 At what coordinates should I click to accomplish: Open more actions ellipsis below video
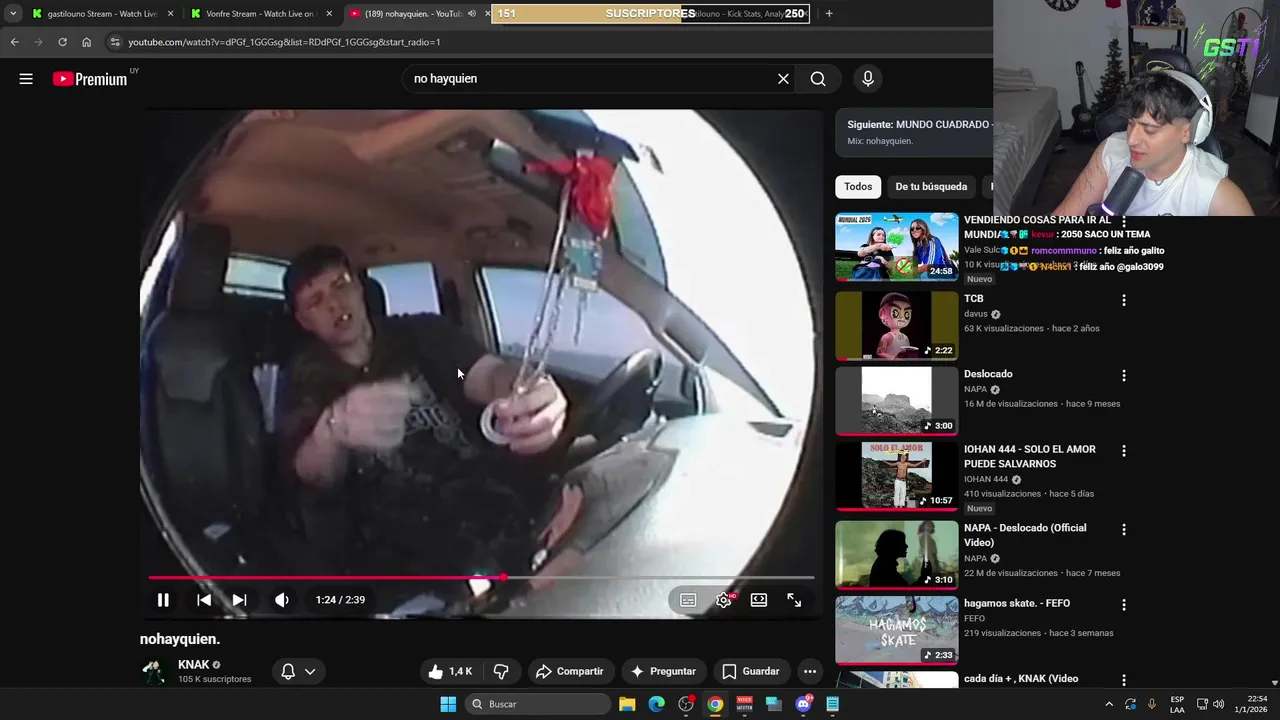tap(810, 672)
